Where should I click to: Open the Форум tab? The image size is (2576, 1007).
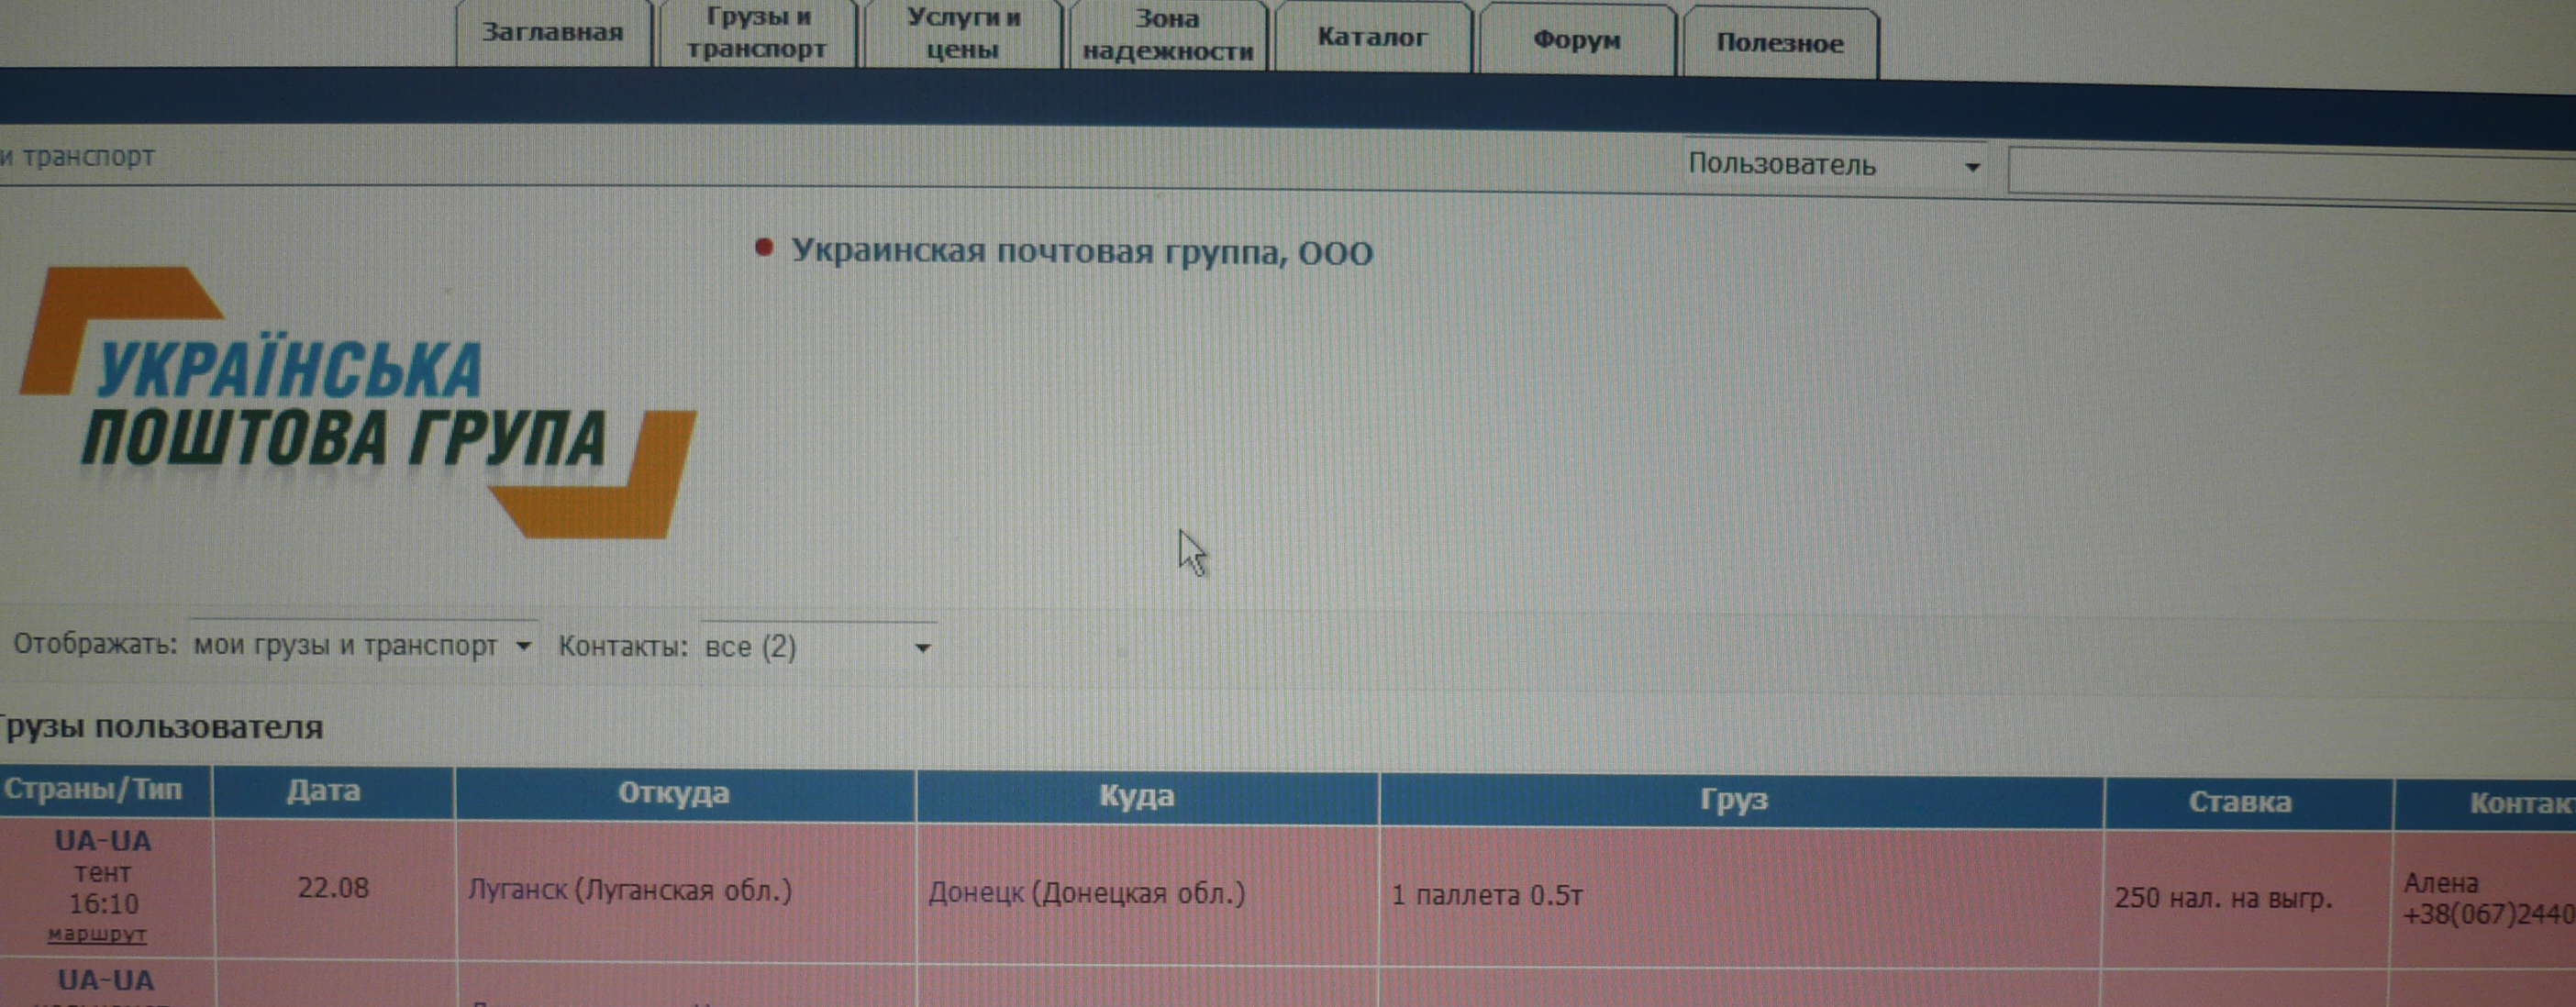point(1576,41)
